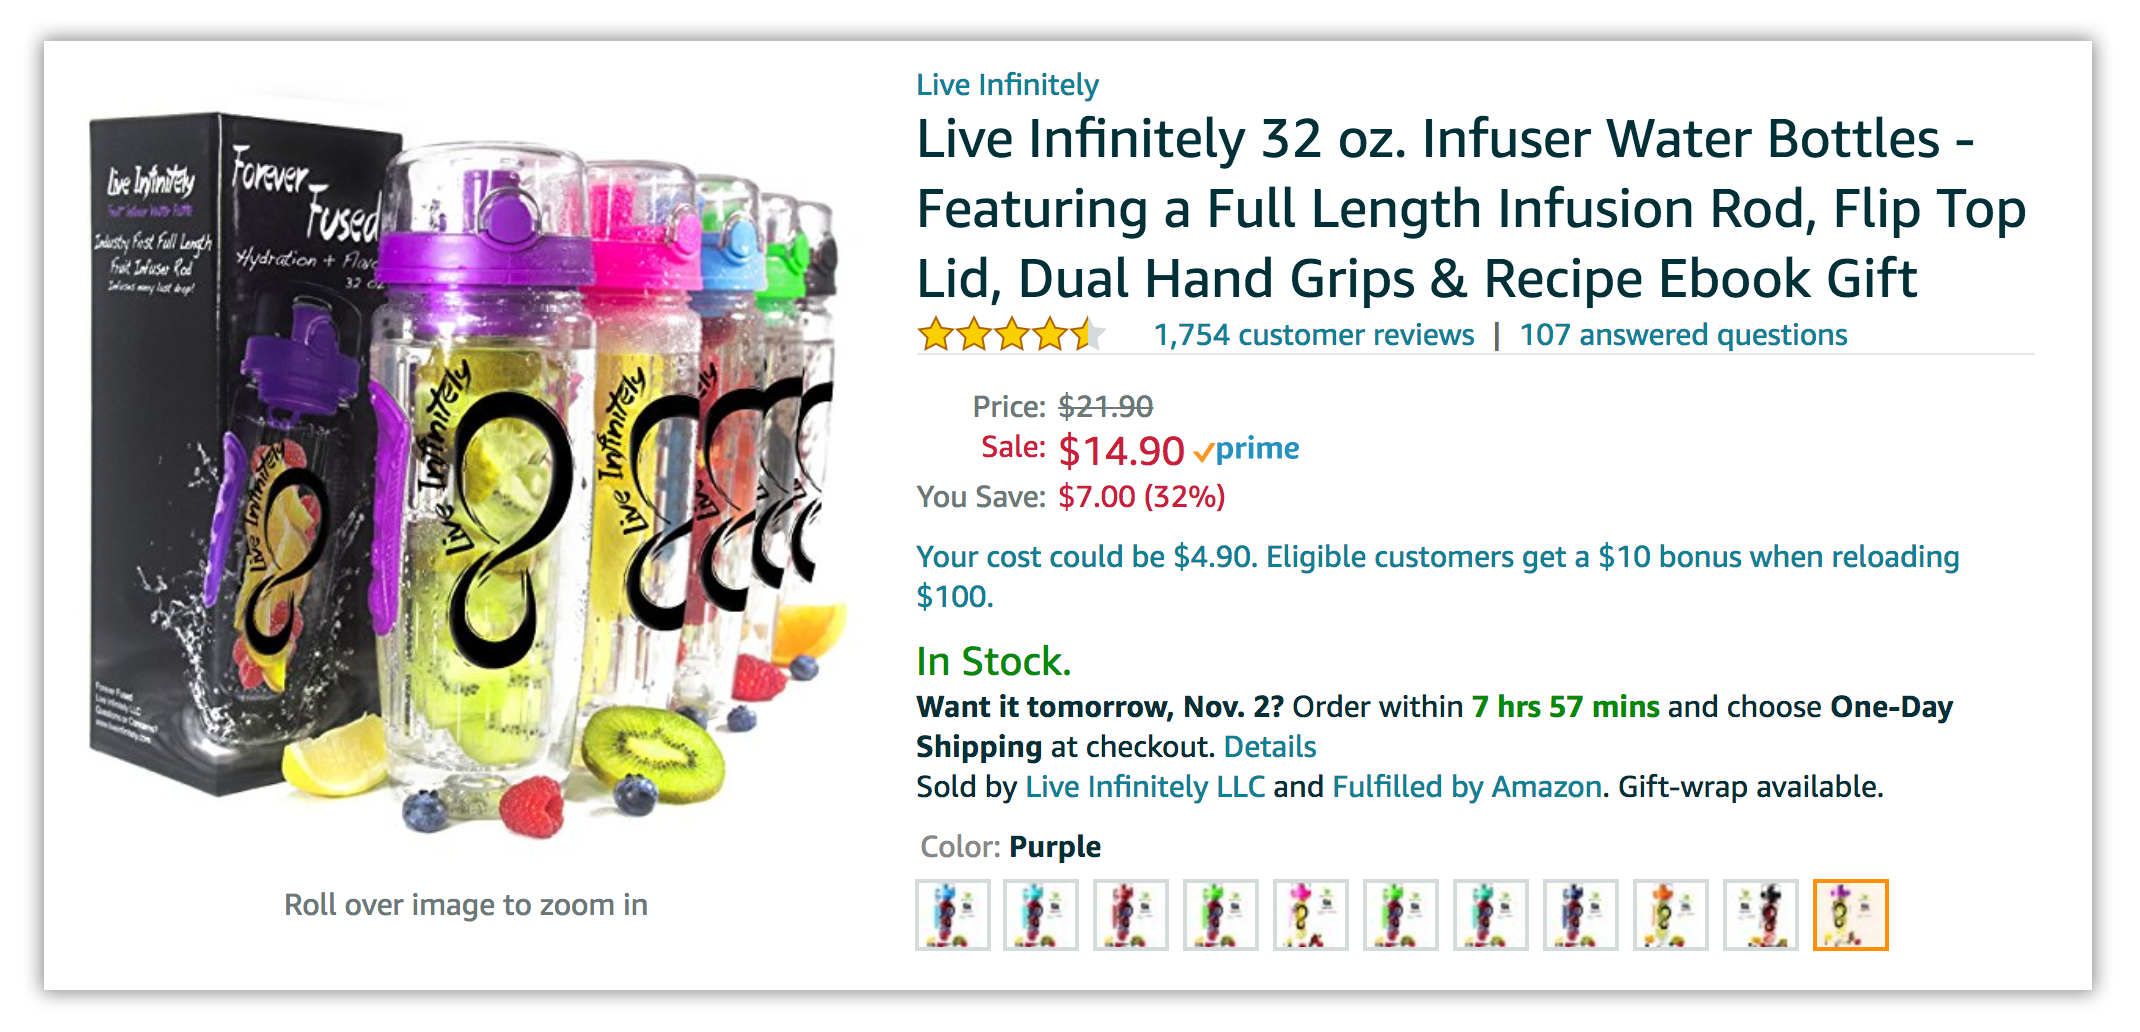This screenshot has width=2140, height=1032.
Task: Click the crossed-out $21.90 list price
Action: [1105, 407]
